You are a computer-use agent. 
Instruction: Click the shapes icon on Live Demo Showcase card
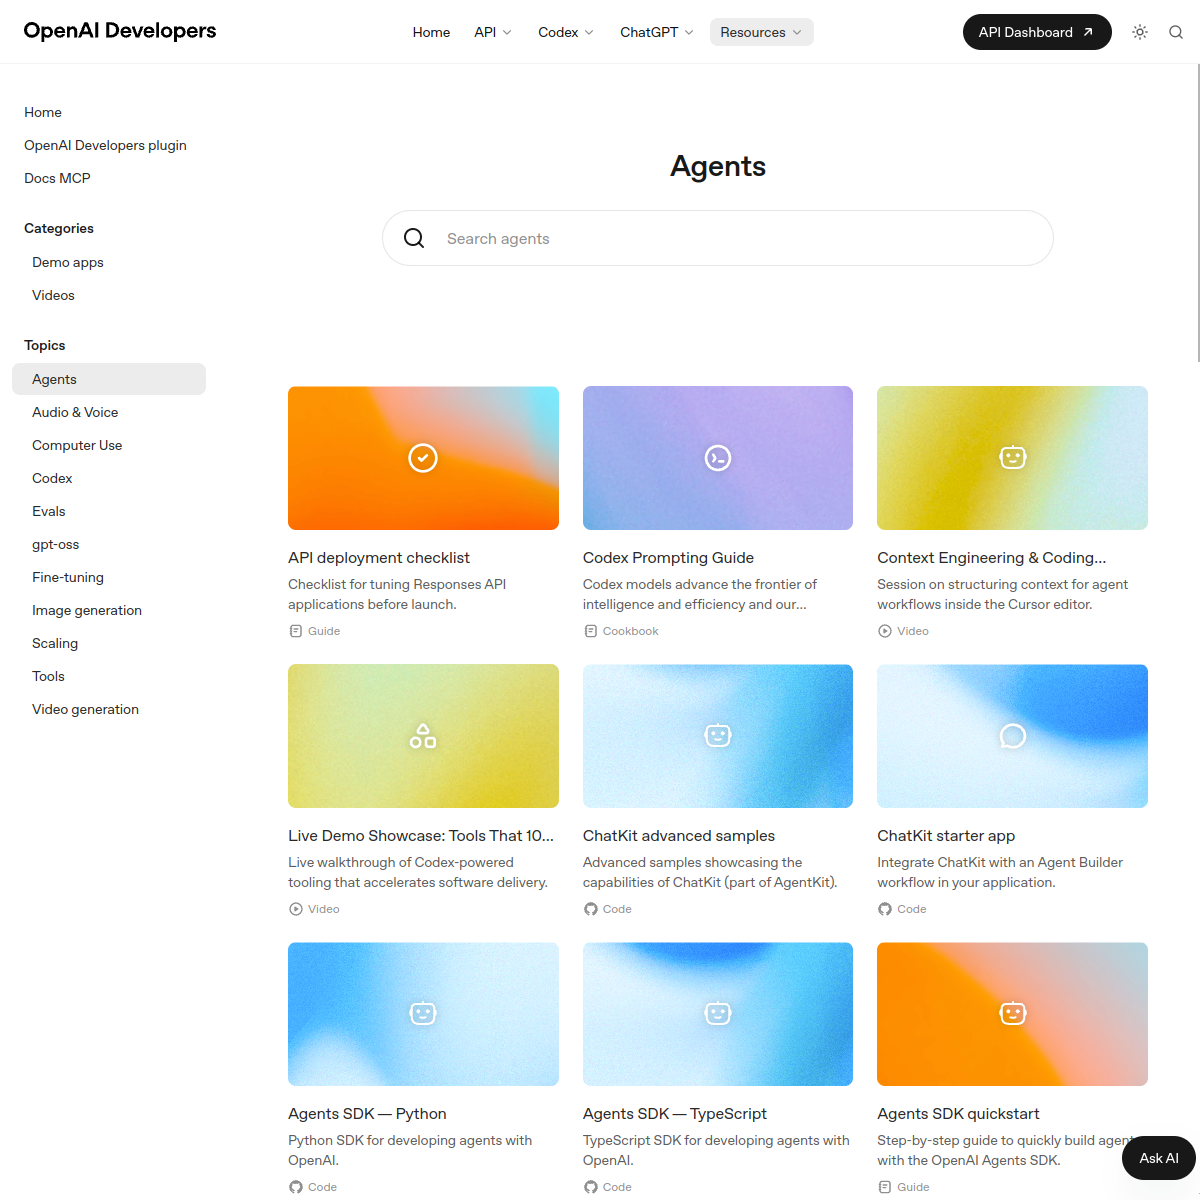click(x=423, y=736)
